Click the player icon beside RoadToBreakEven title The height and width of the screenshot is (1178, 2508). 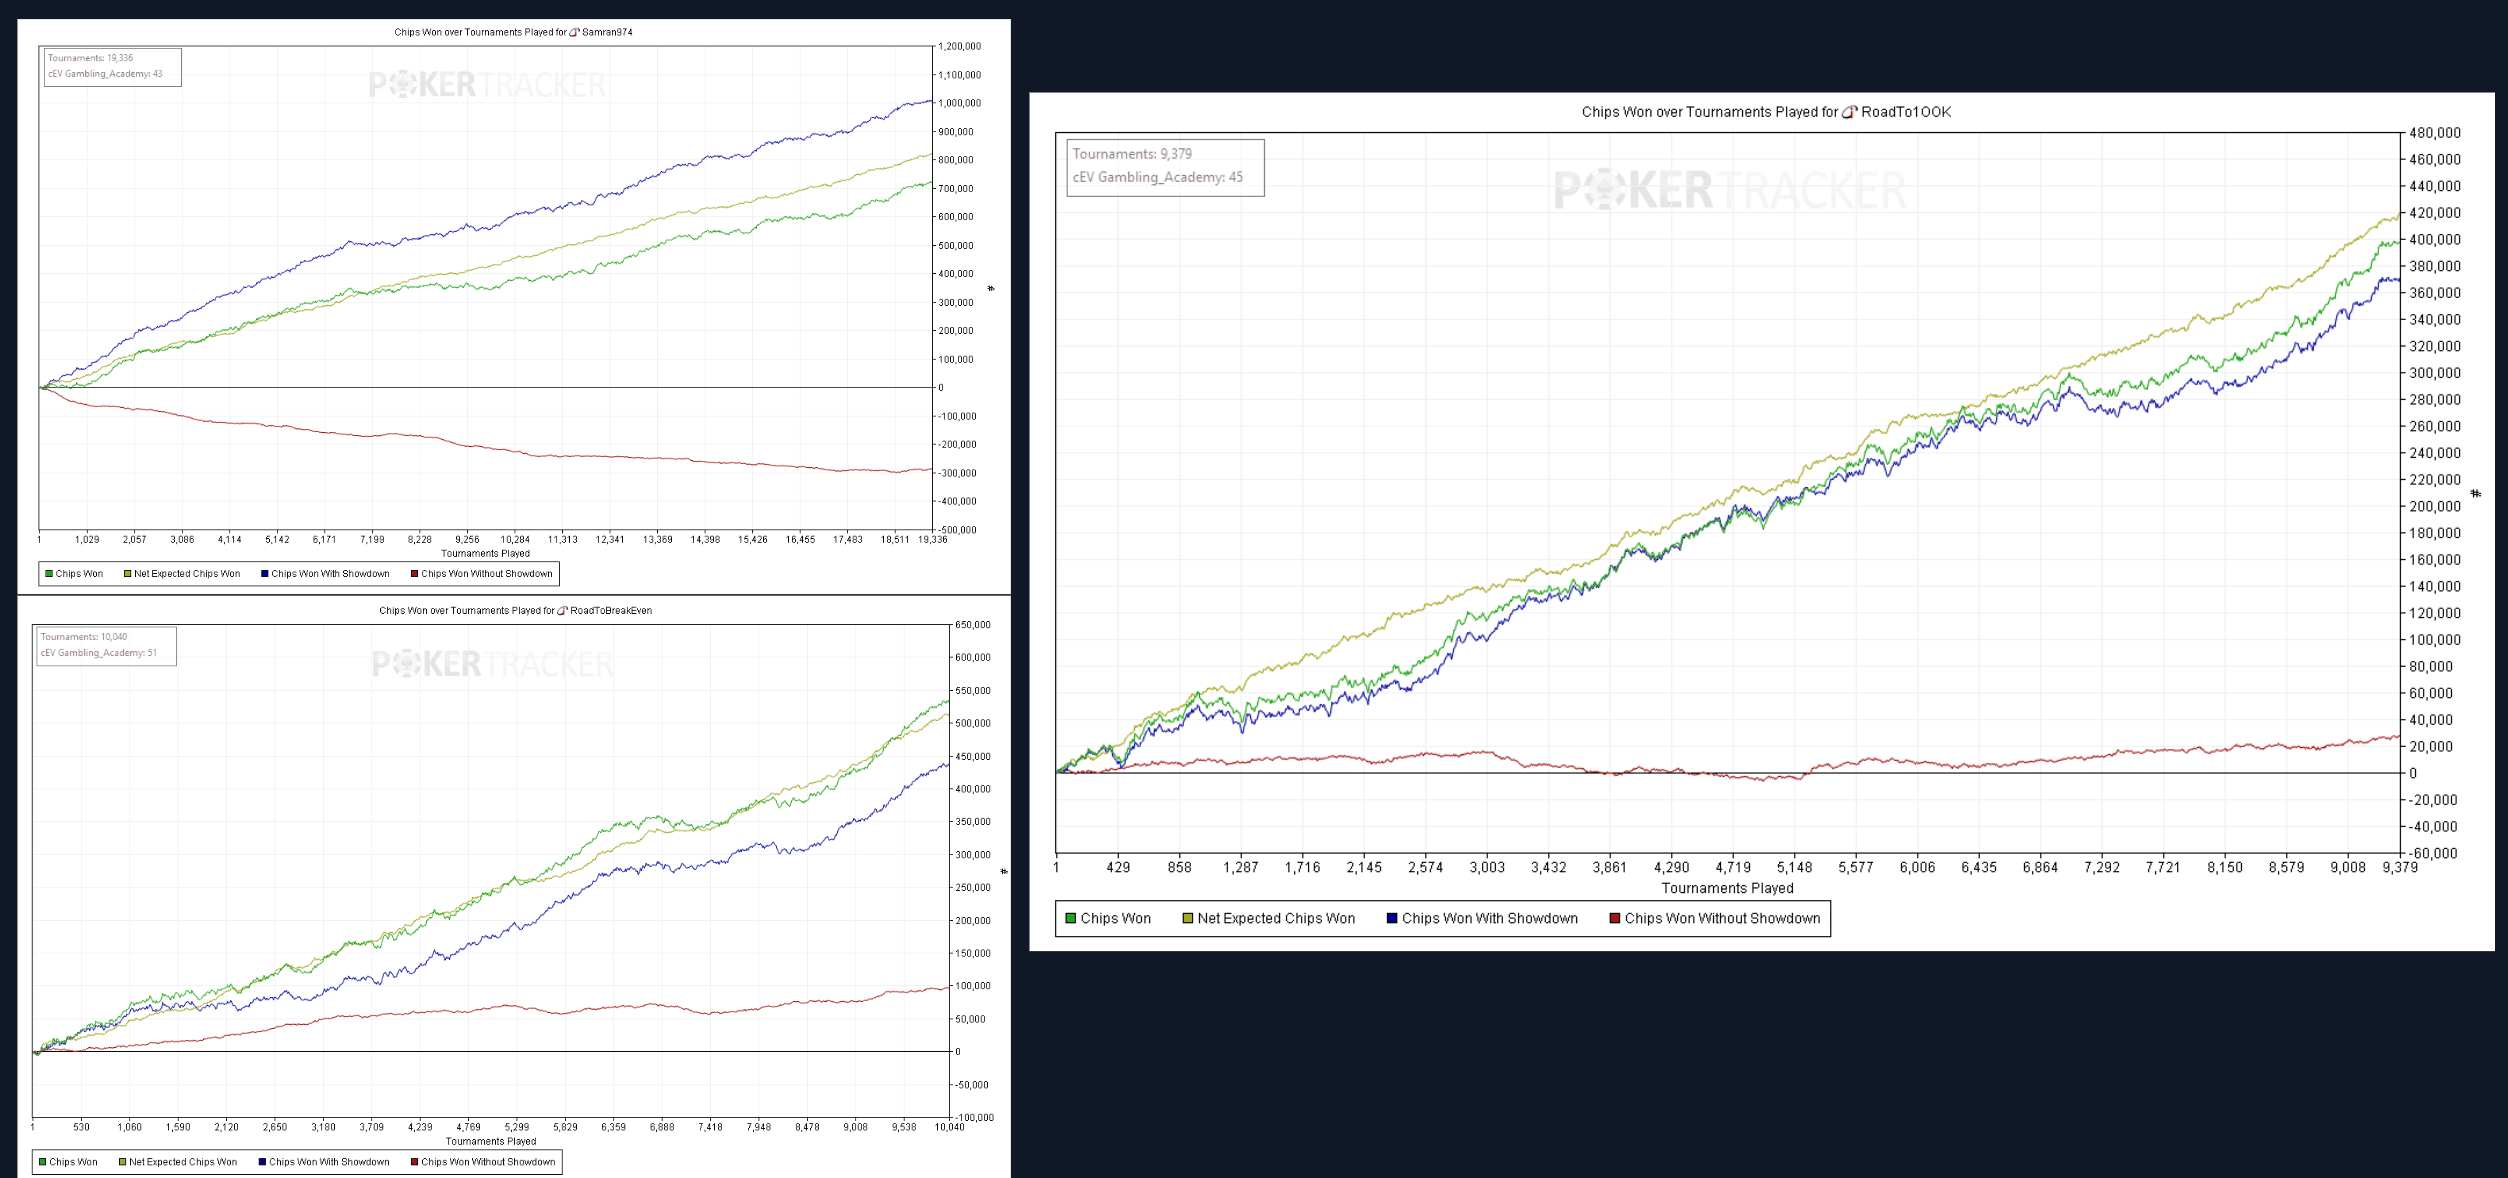point(562,610)
